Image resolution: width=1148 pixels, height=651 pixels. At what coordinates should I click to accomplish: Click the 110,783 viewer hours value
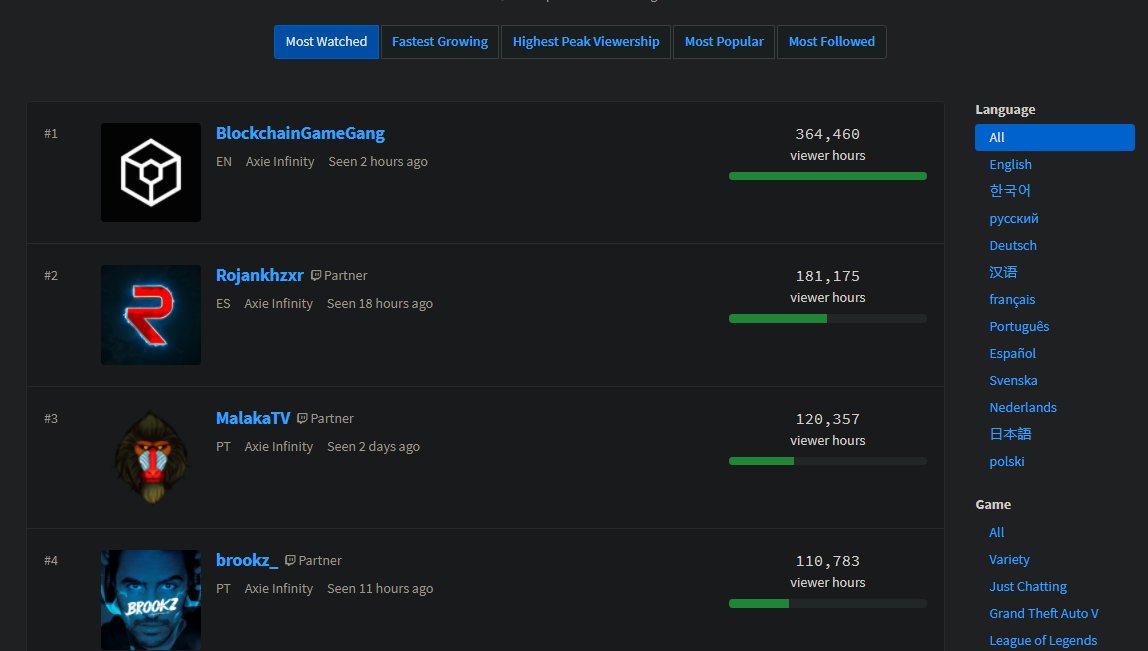click(x=827, y=561)
